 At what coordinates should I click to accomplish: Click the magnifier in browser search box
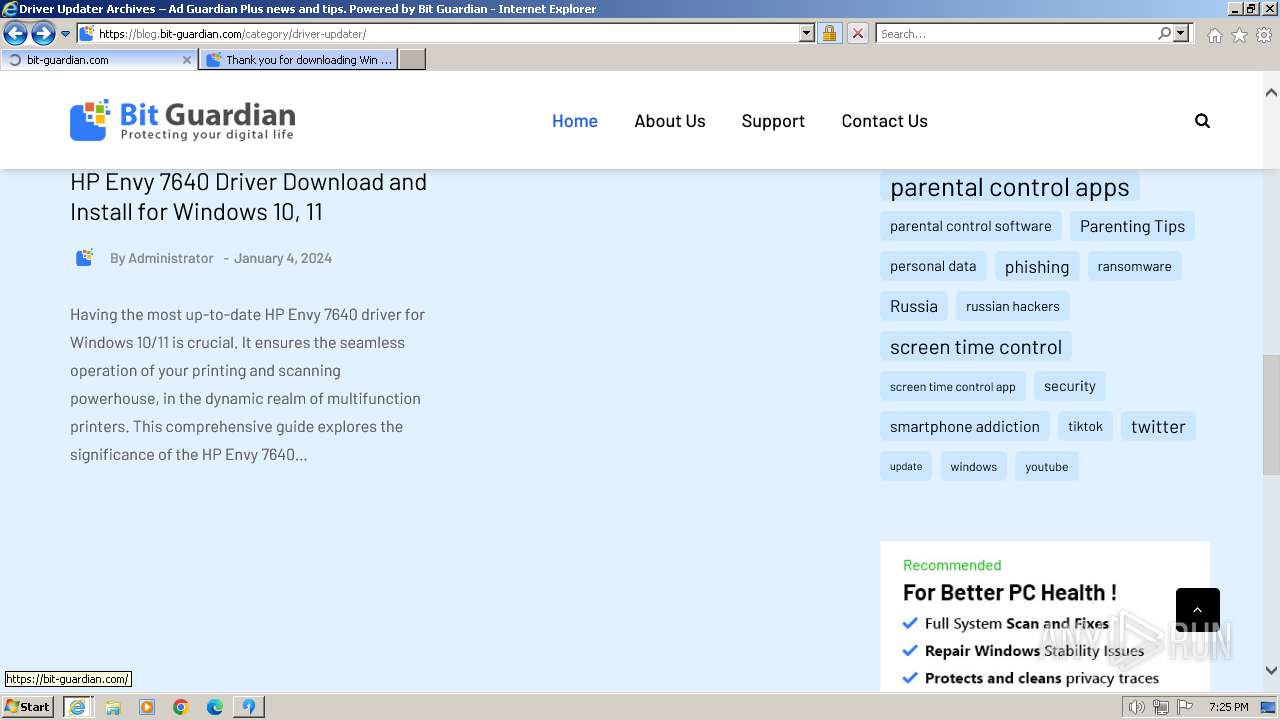pos(1164,34)
